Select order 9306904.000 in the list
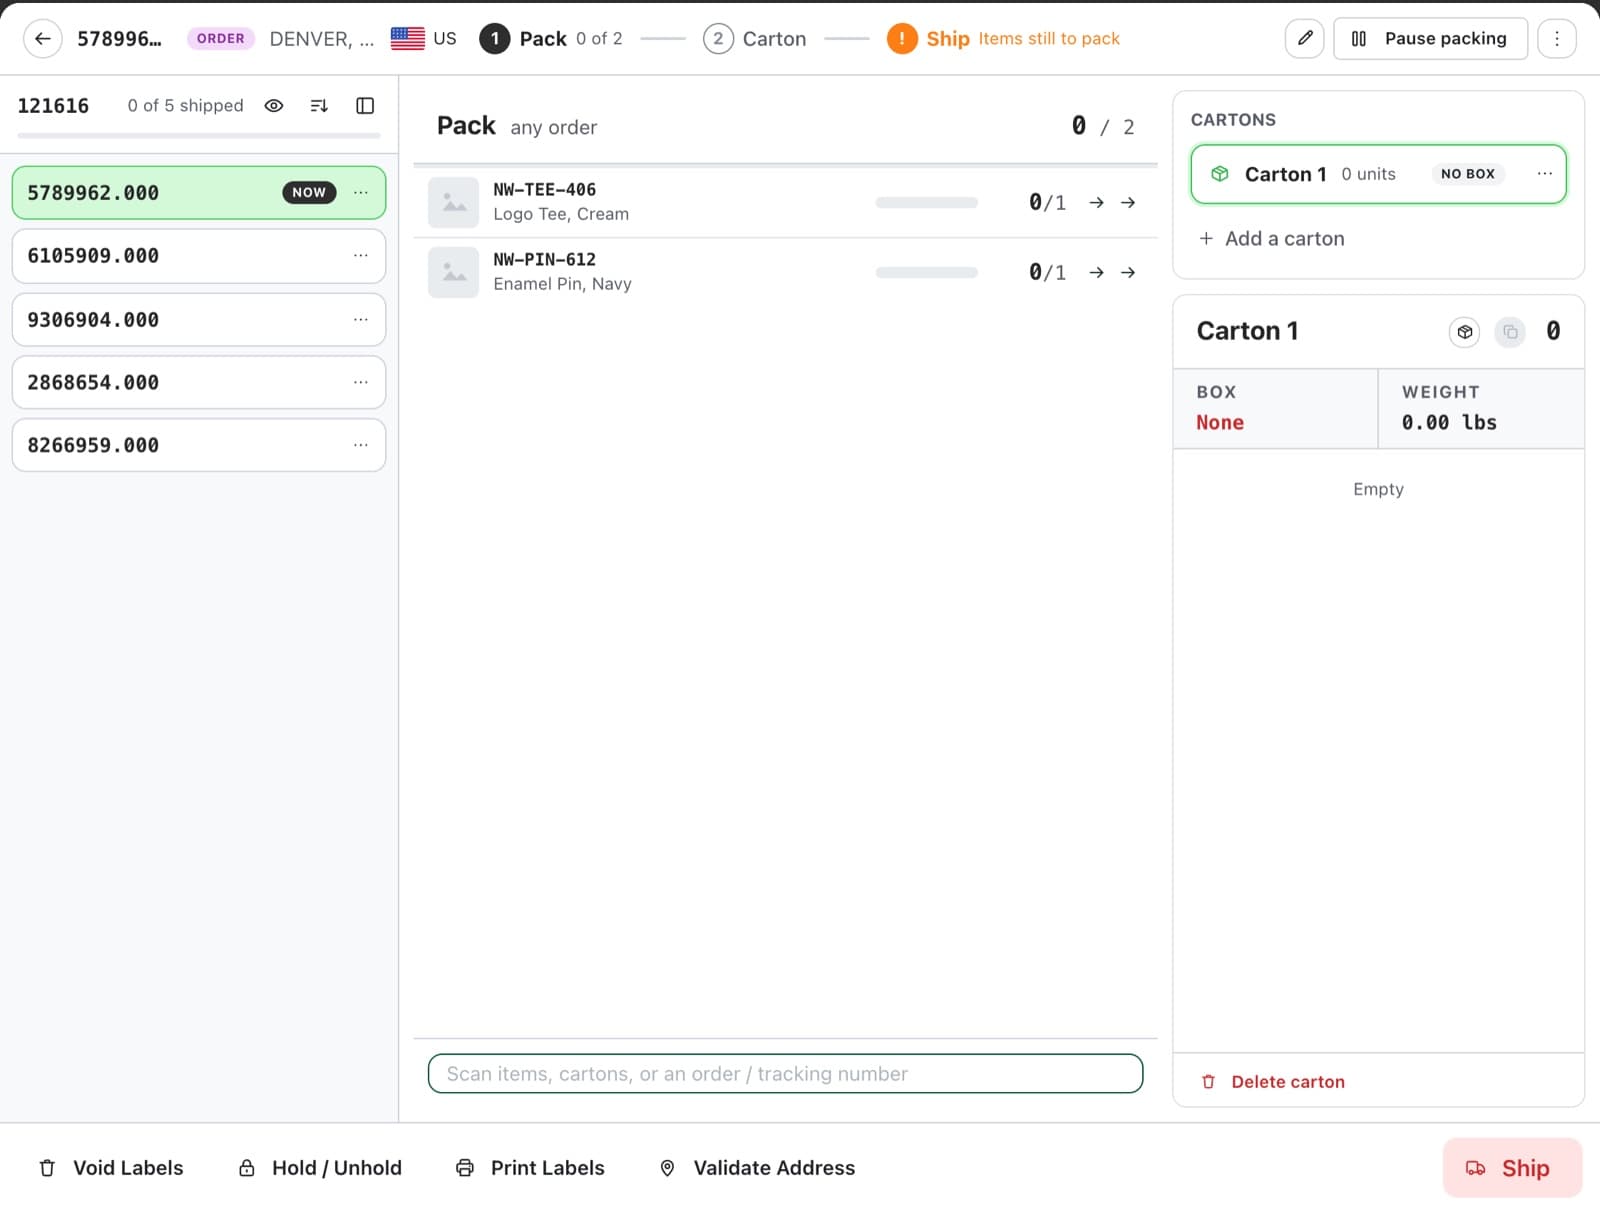Image resolution: width=1600 pixels, height=1212 pixels. pyautogui.click(x=199, y=320)
